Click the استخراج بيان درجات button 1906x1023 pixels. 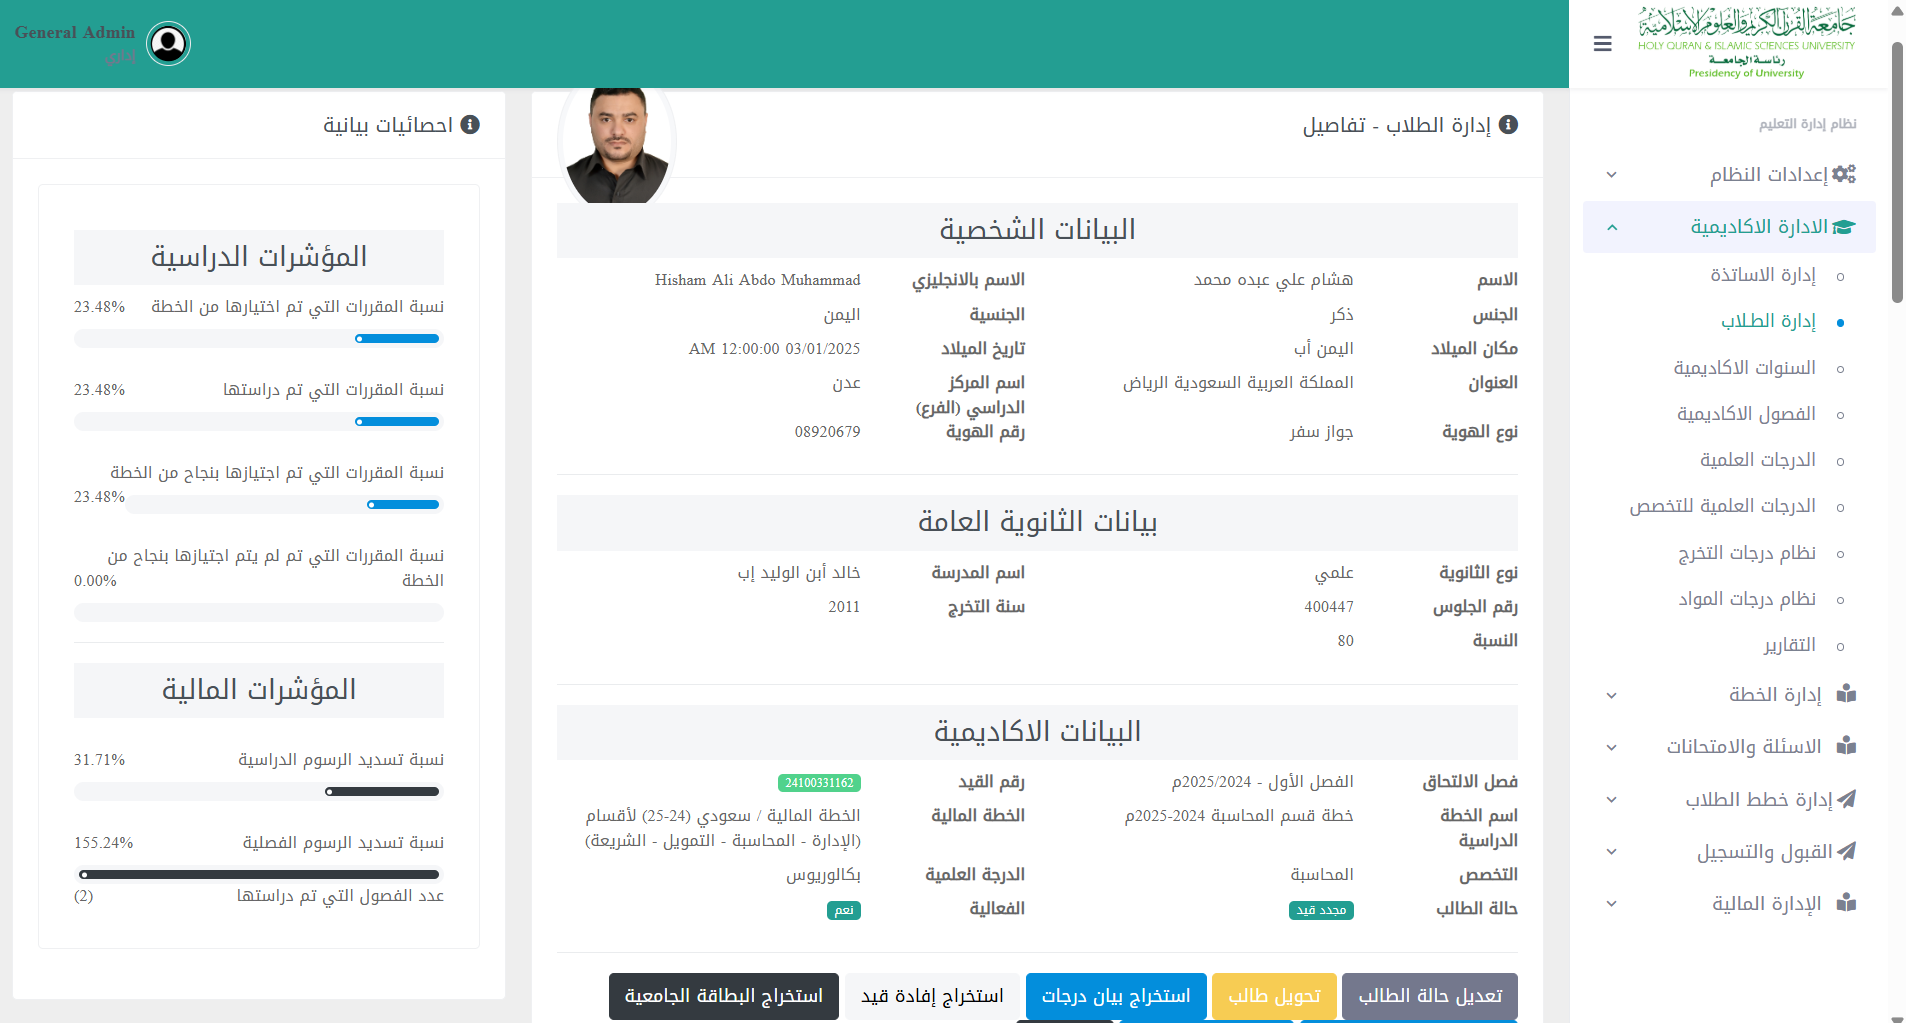tap(1116, 996)
